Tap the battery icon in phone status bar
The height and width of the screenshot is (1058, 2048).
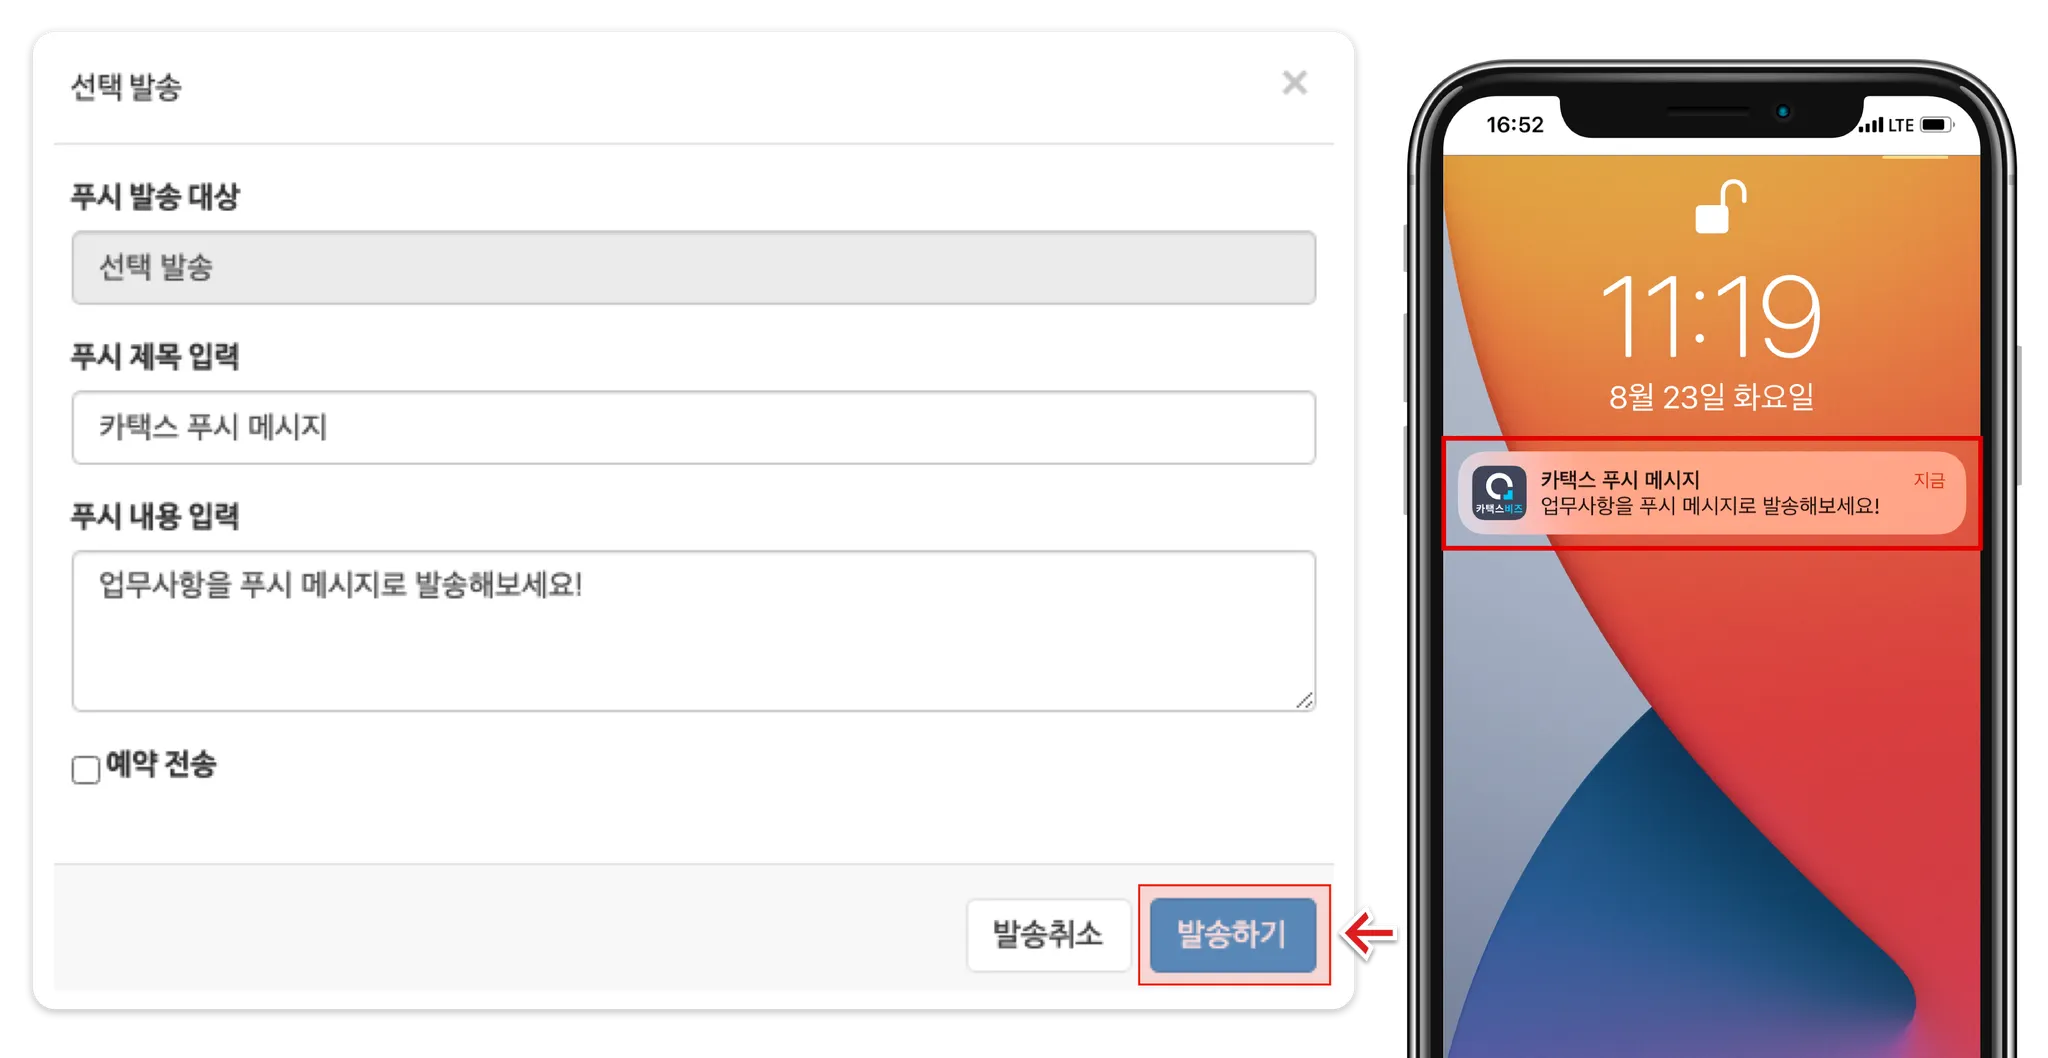1936,125
